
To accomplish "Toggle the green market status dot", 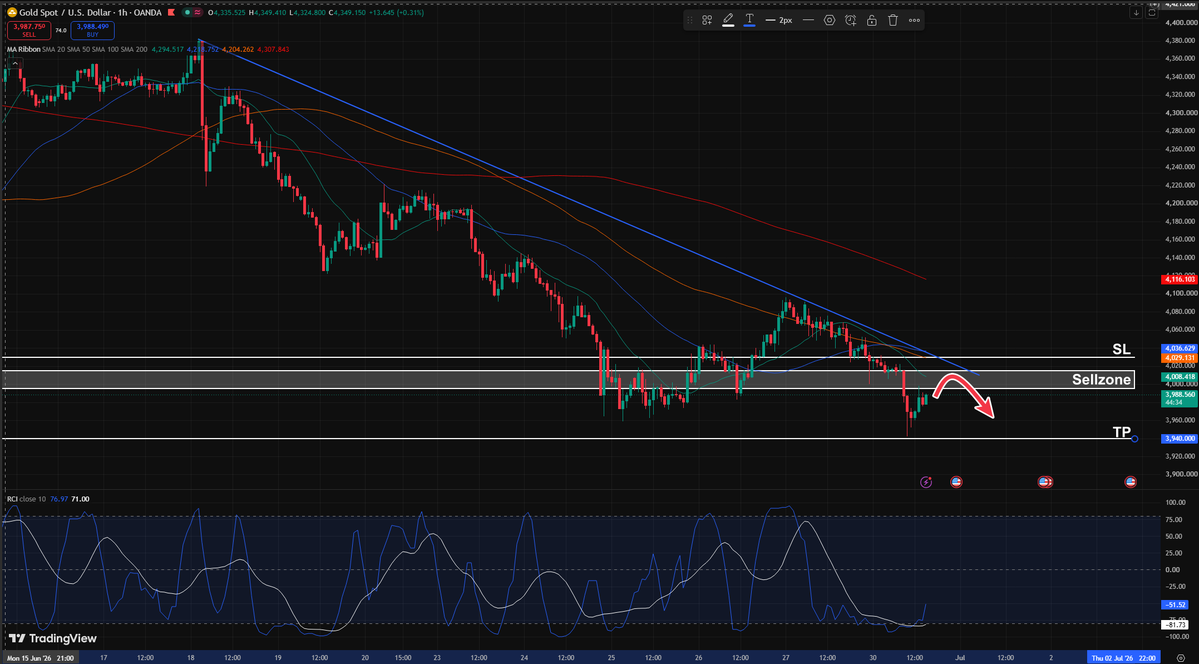I will click(x=187, y=13).
